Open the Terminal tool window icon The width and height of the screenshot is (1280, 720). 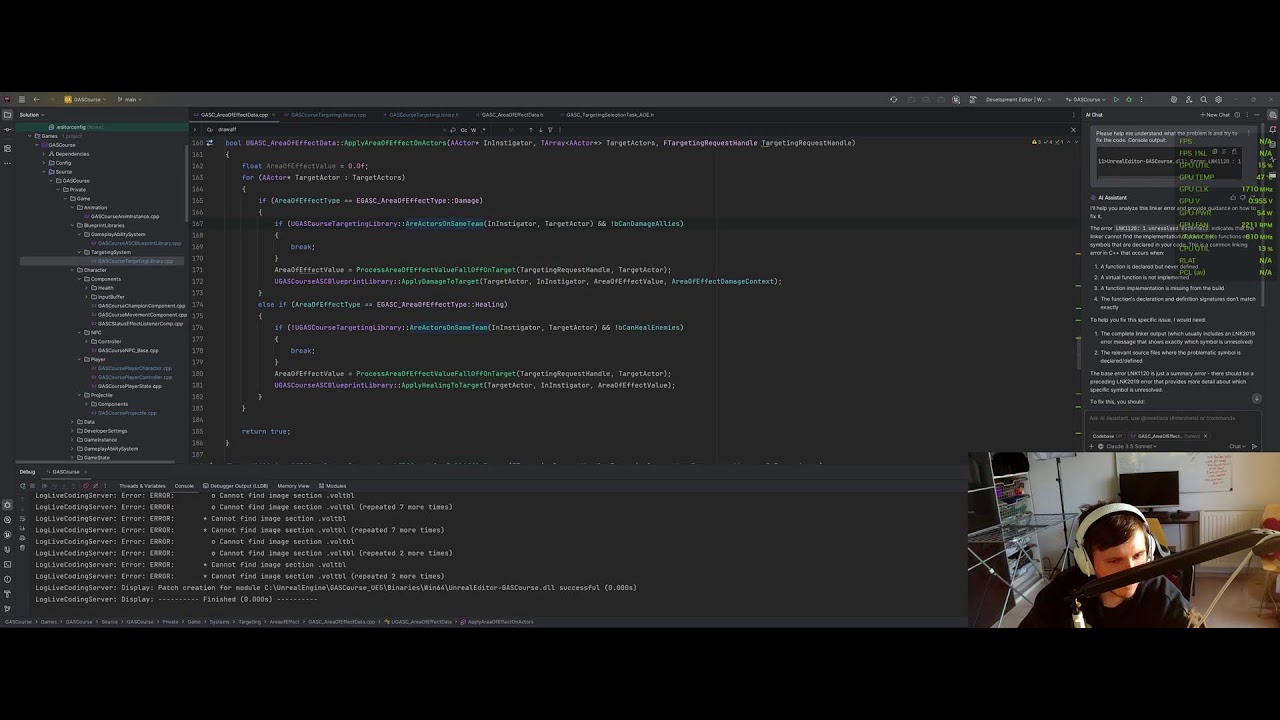coord(7,564)
